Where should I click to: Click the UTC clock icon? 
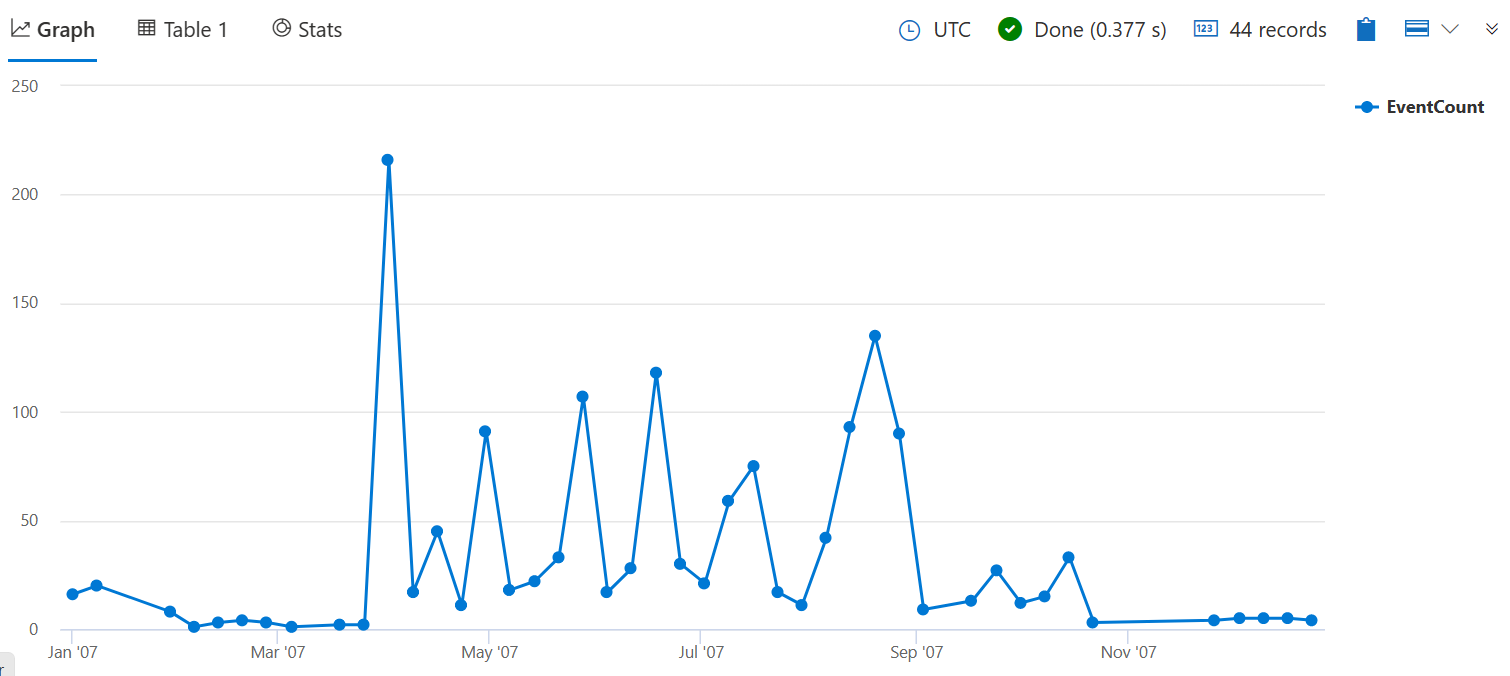tap(909, 30)
